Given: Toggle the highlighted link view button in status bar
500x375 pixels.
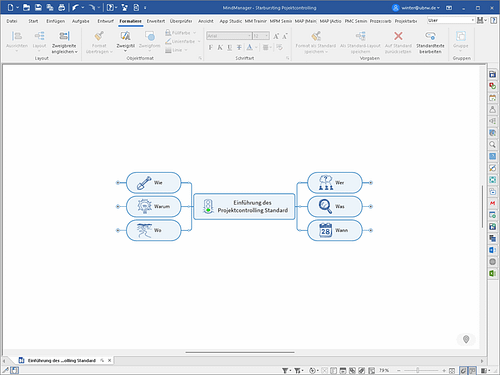Looking at the screenshot, I should [463, 370].
